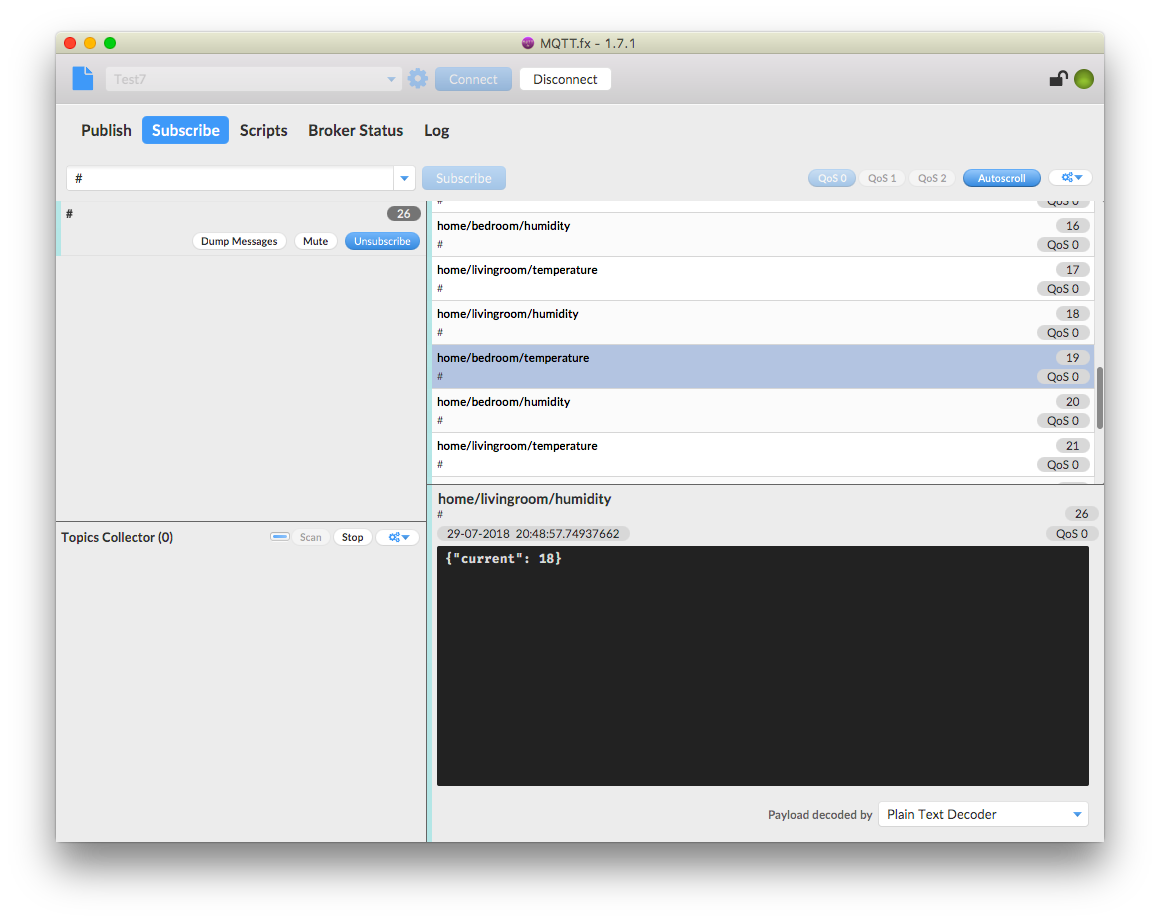Click the QoS 0 badge on message 19
Screen dimensions: 1160x922
point(1062,377)
